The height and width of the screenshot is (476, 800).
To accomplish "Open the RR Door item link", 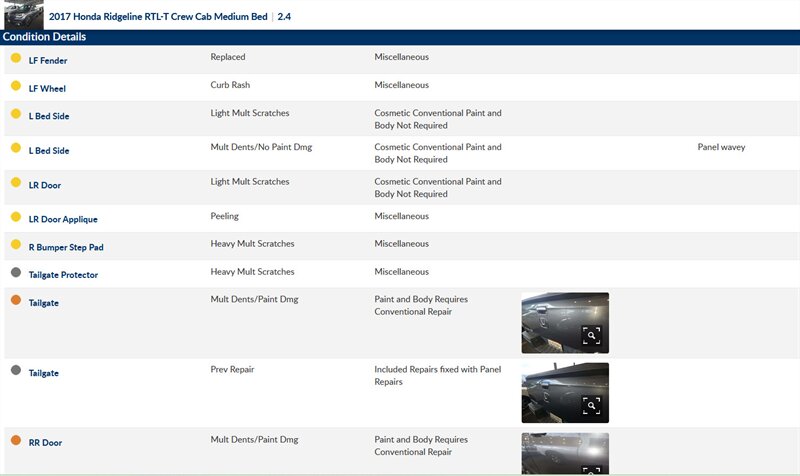I will pos(46,442).
